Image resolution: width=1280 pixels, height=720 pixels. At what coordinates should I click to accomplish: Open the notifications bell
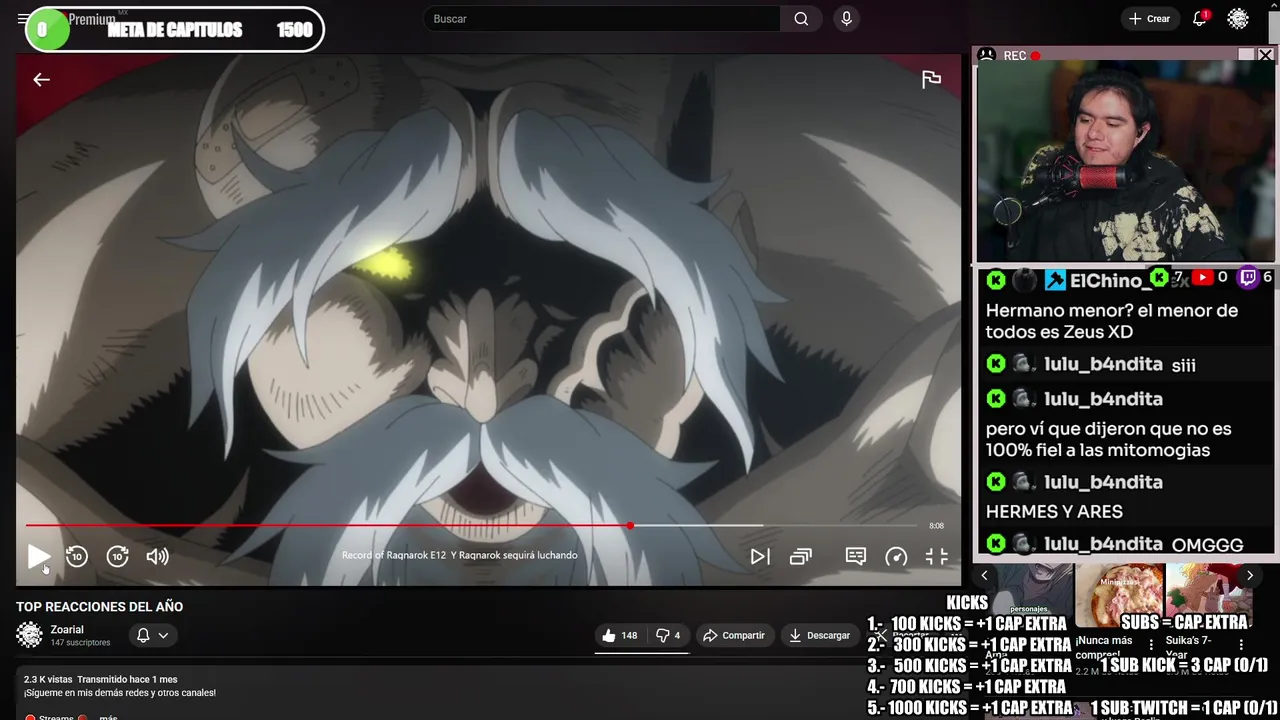point(1199,19)
